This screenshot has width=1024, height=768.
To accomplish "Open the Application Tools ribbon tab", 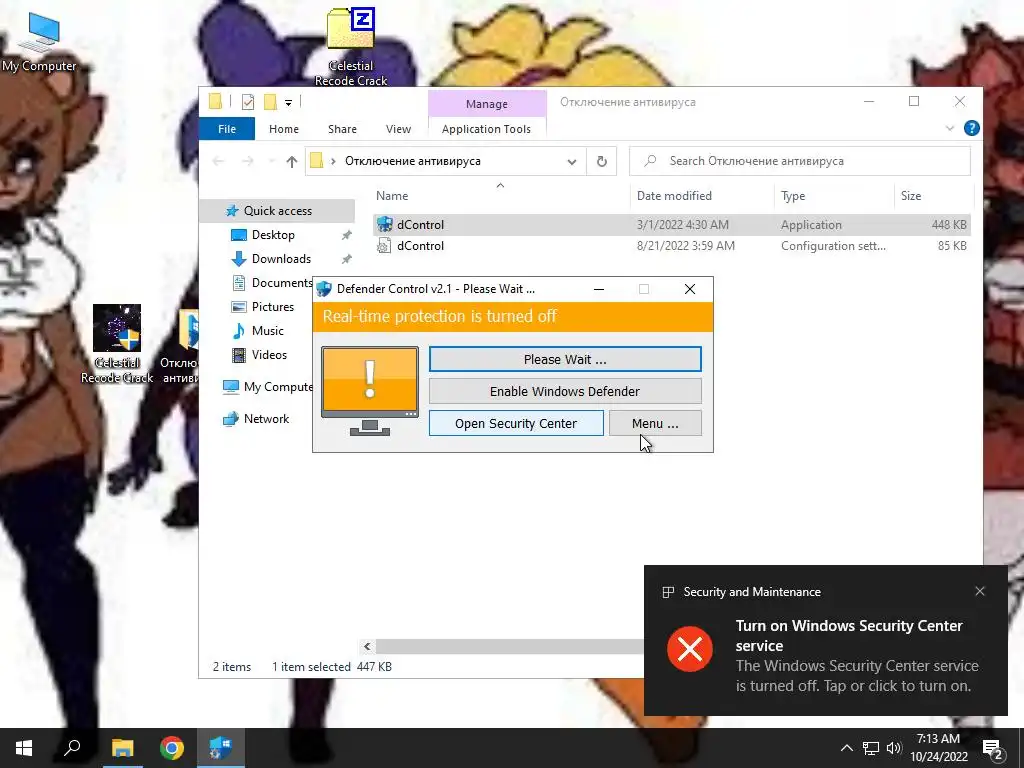I will pos(486,129).
